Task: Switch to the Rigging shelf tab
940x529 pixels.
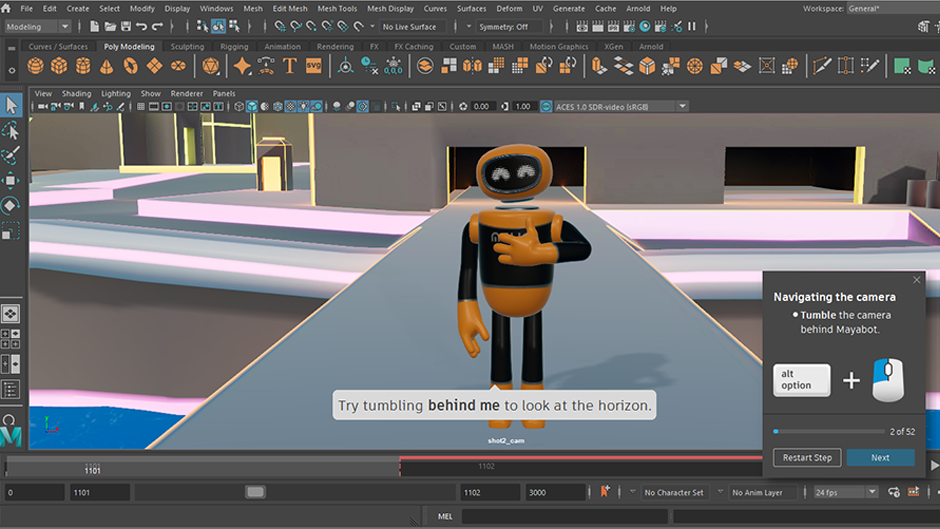Action: pos(234,46)
